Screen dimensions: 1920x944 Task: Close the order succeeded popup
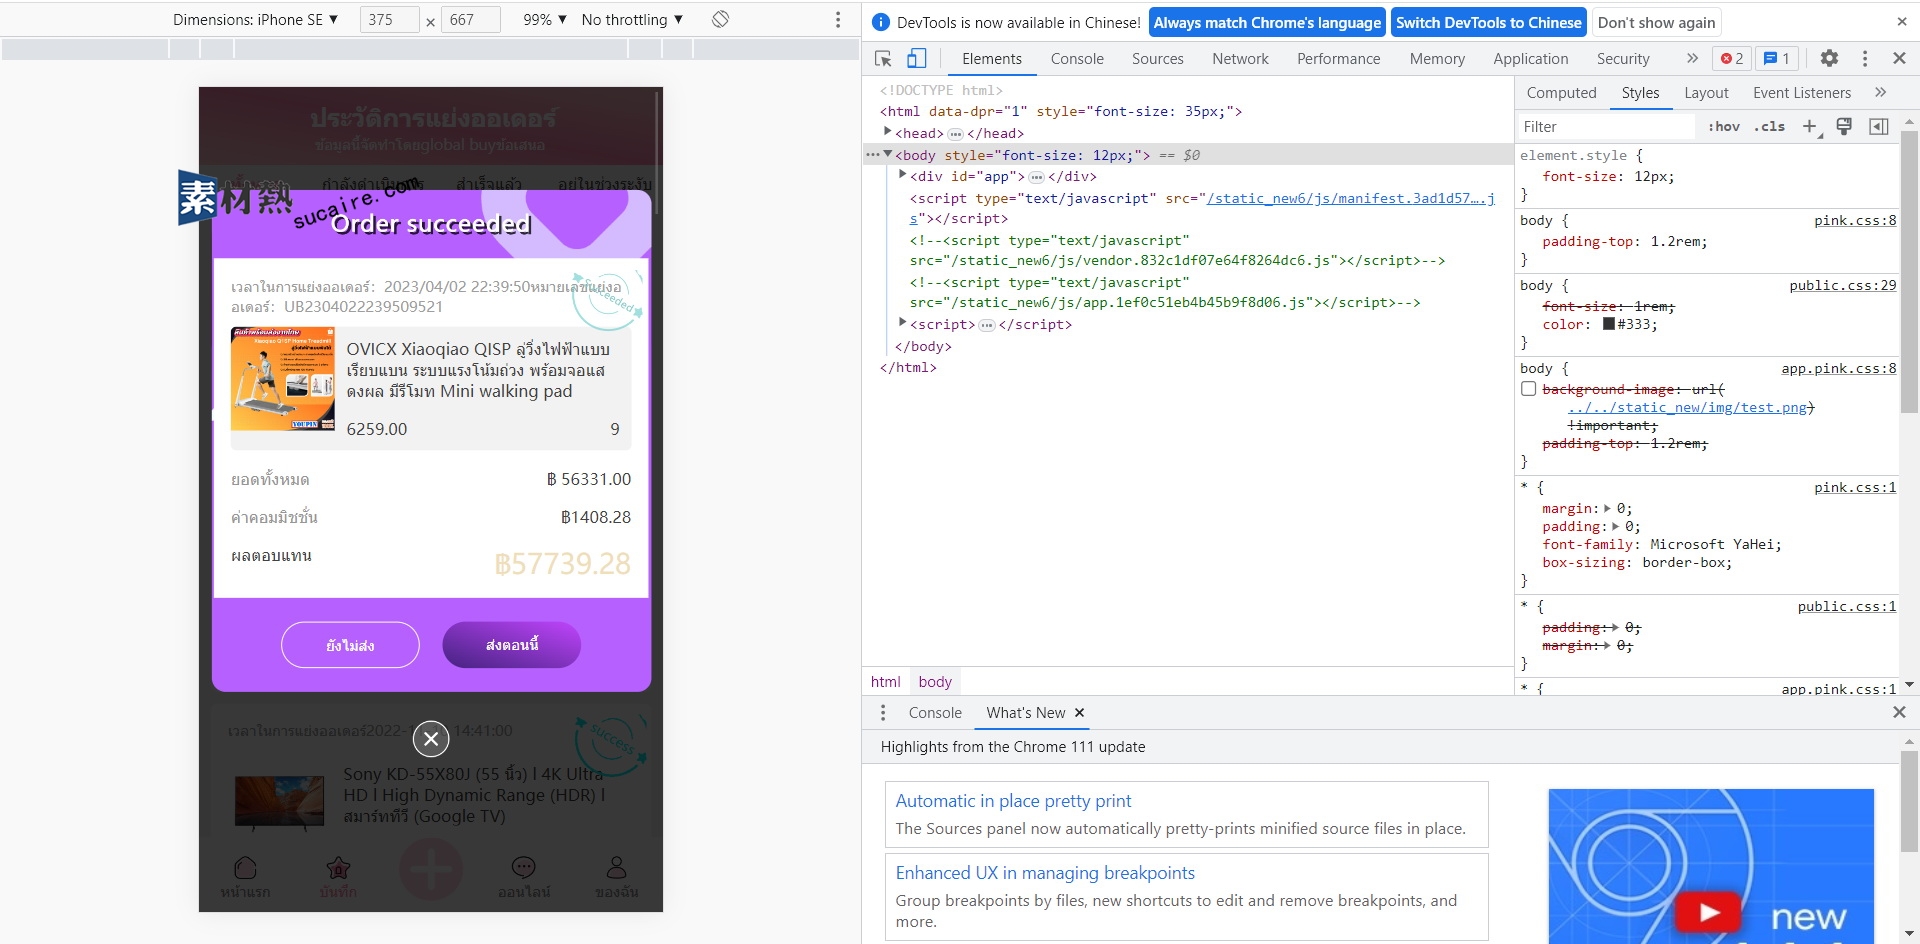point(431,739)
